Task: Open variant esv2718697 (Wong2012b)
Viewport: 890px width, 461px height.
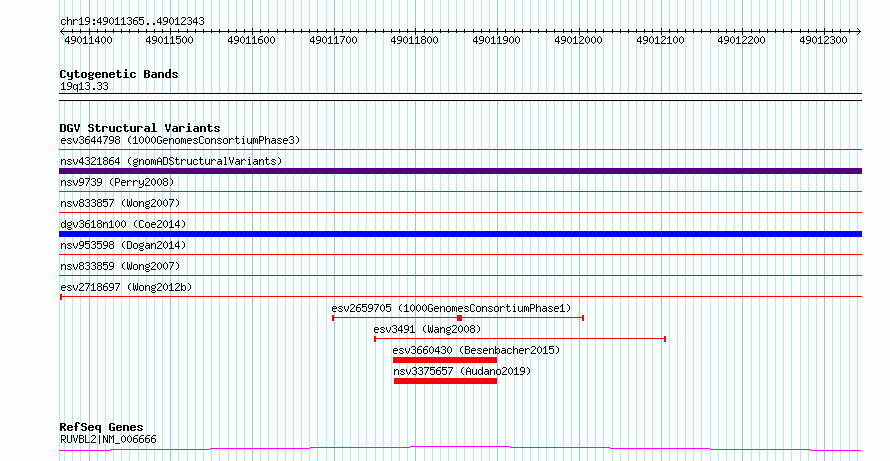Action: tap(126, 287)
